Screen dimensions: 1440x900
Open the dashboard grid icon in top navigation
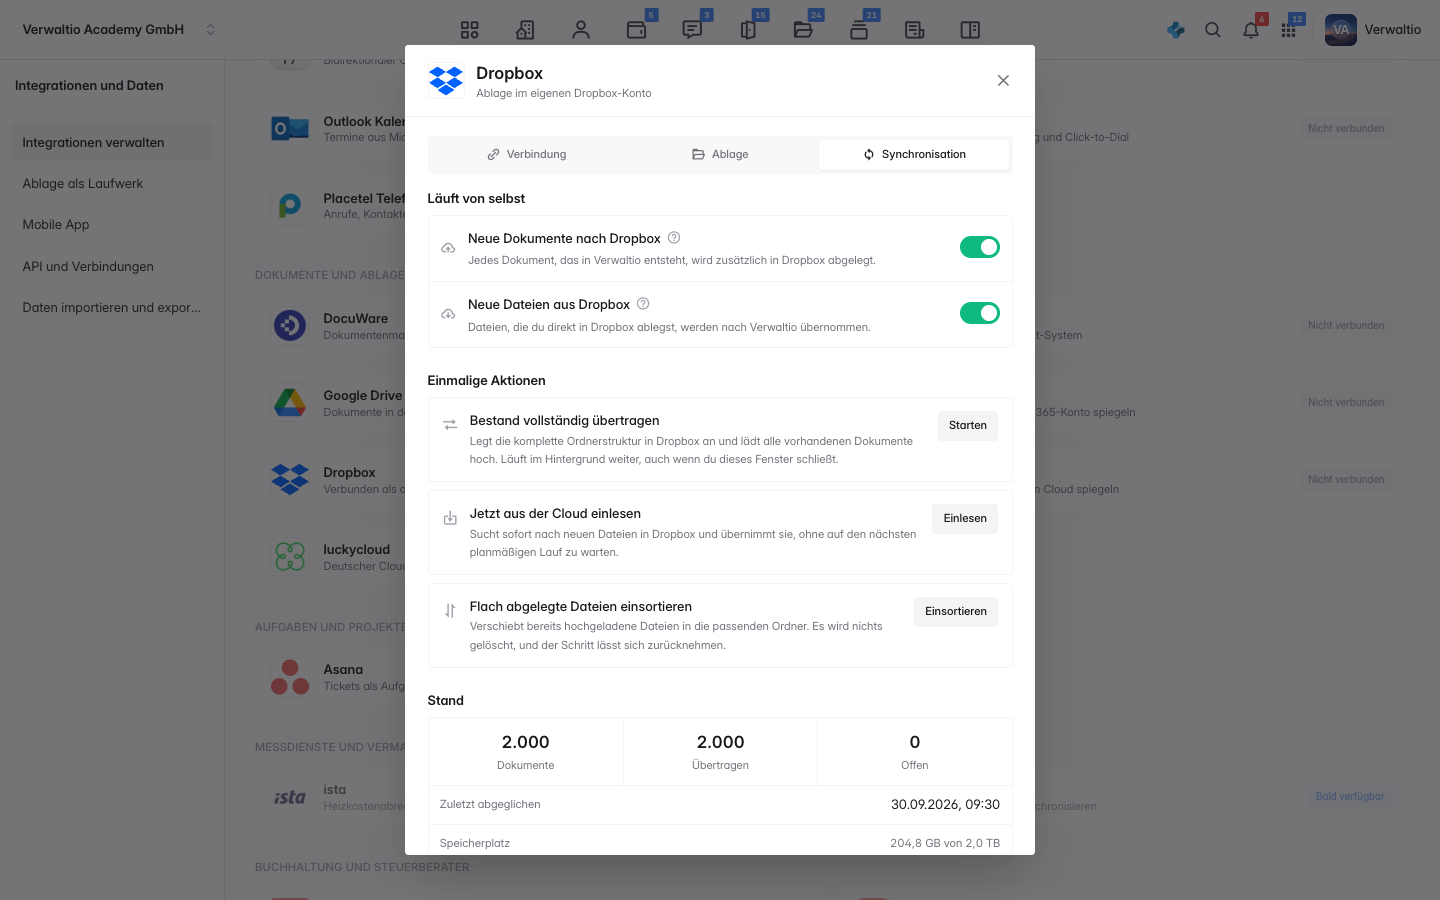(470, 30)
